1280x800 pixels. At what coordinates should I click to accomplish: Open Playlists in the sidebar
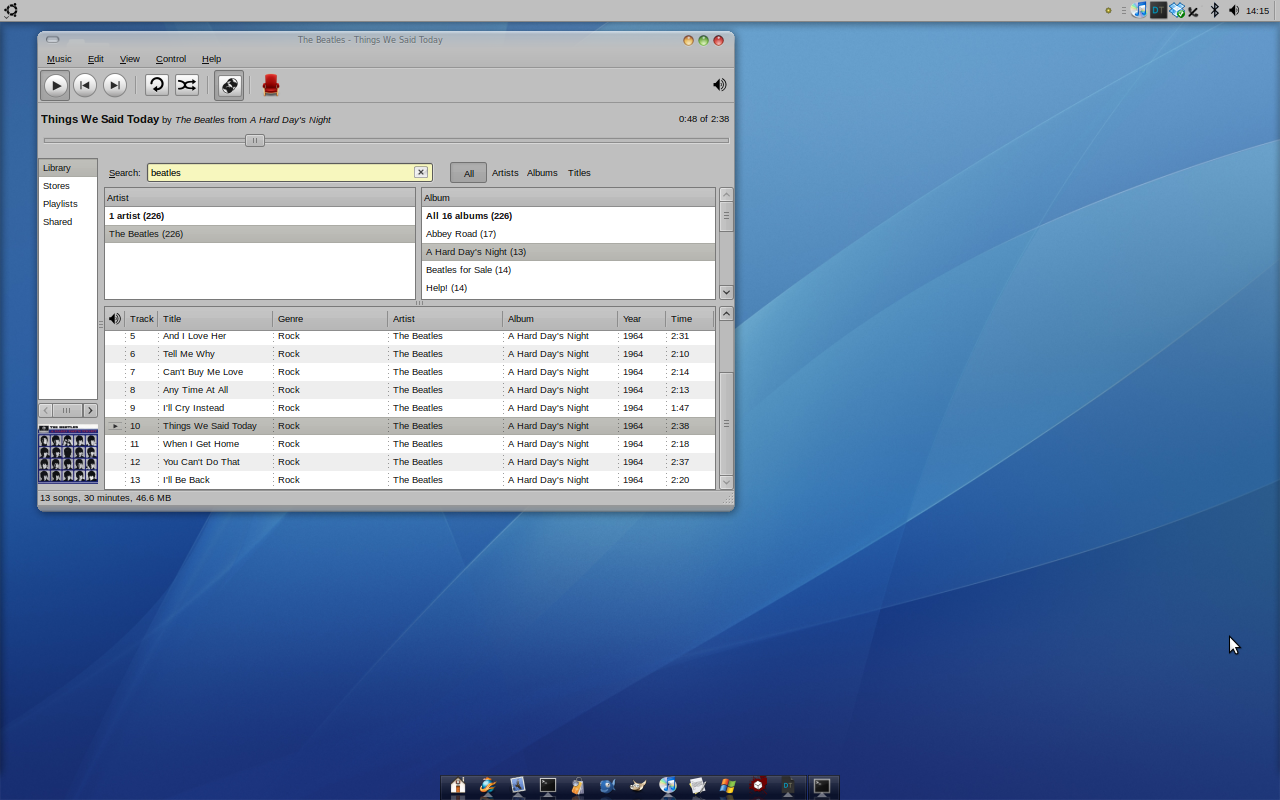click(x=68, y=204)
